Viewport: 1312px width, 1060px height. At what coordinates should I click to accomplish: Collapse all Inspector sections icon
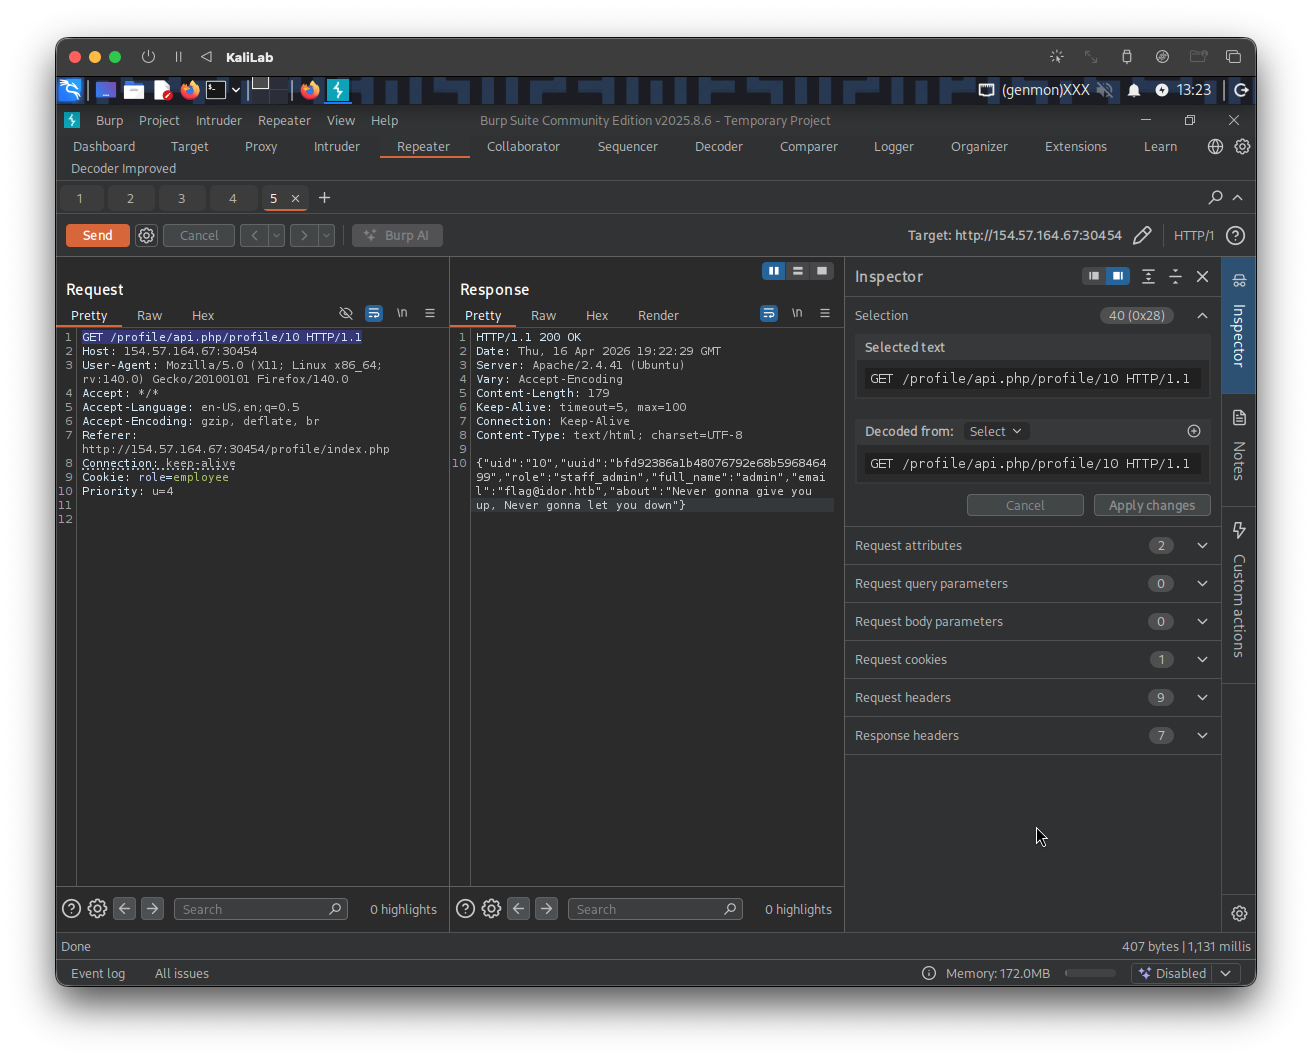click(1176, 276)
